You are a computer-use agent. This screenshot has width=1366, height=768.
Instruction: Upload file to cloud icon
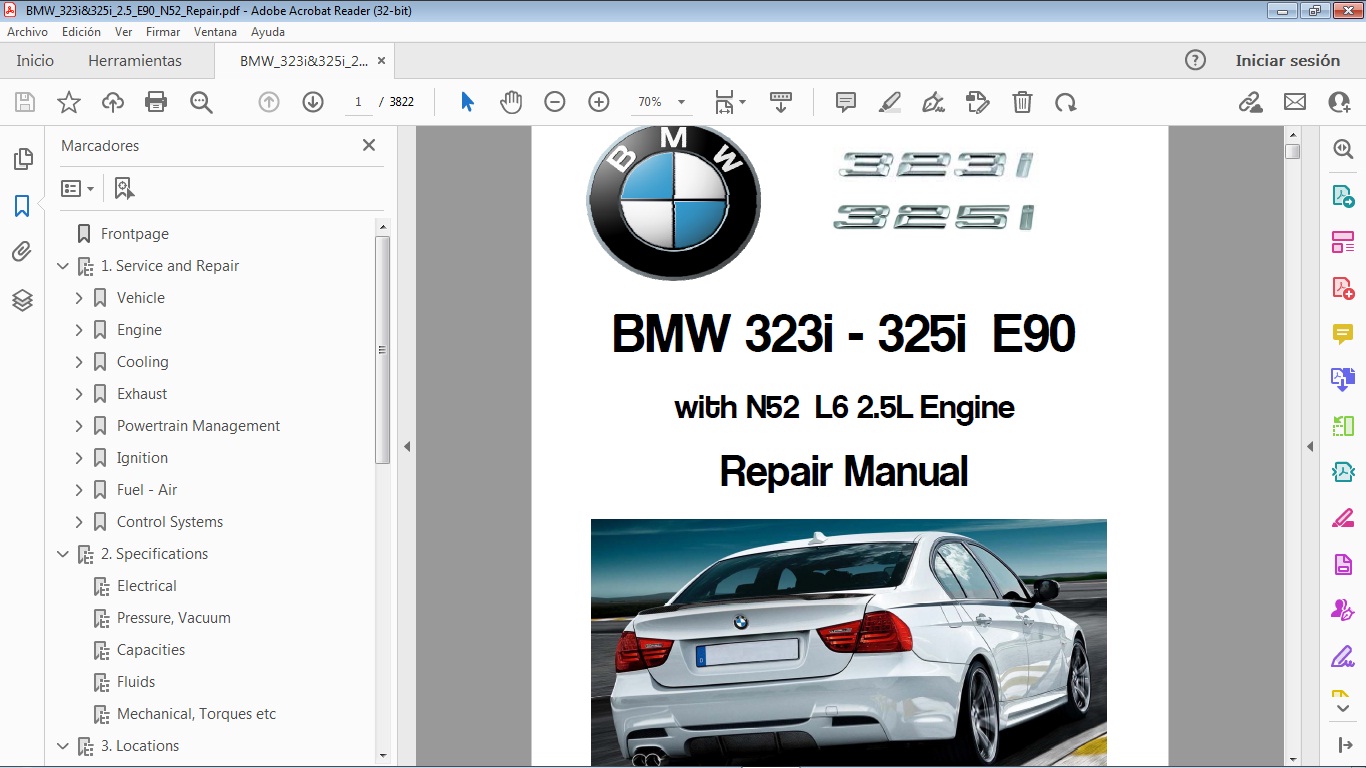[x=113, y=102]
